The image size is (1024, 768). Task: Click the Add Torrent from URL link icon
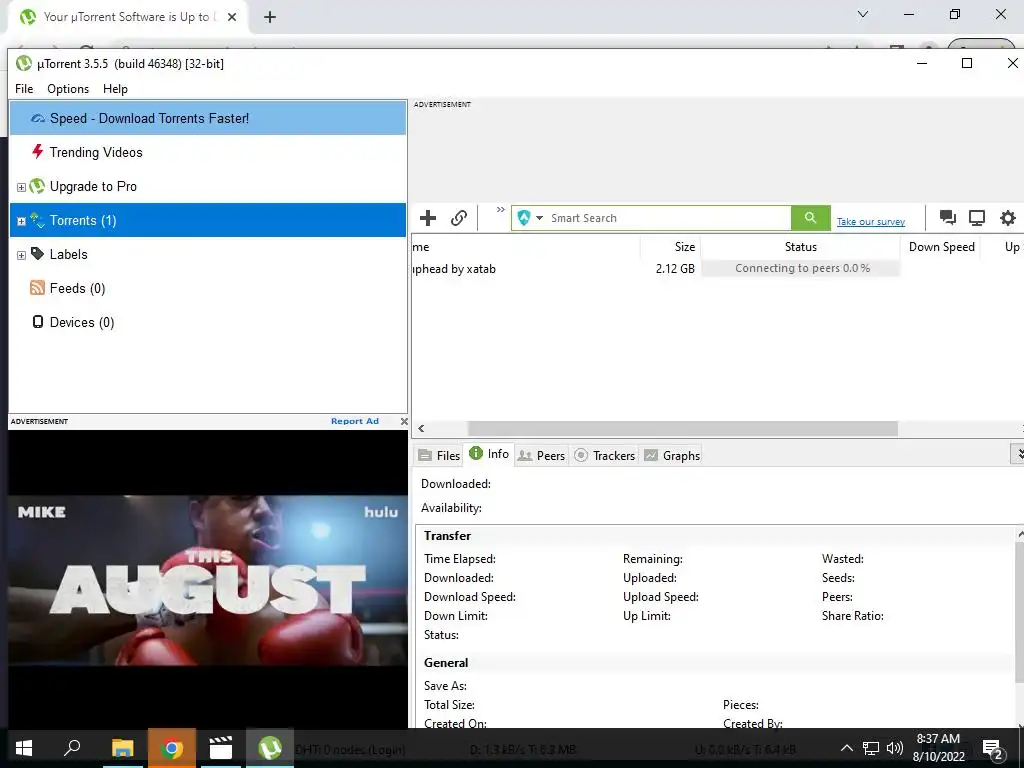459,218
